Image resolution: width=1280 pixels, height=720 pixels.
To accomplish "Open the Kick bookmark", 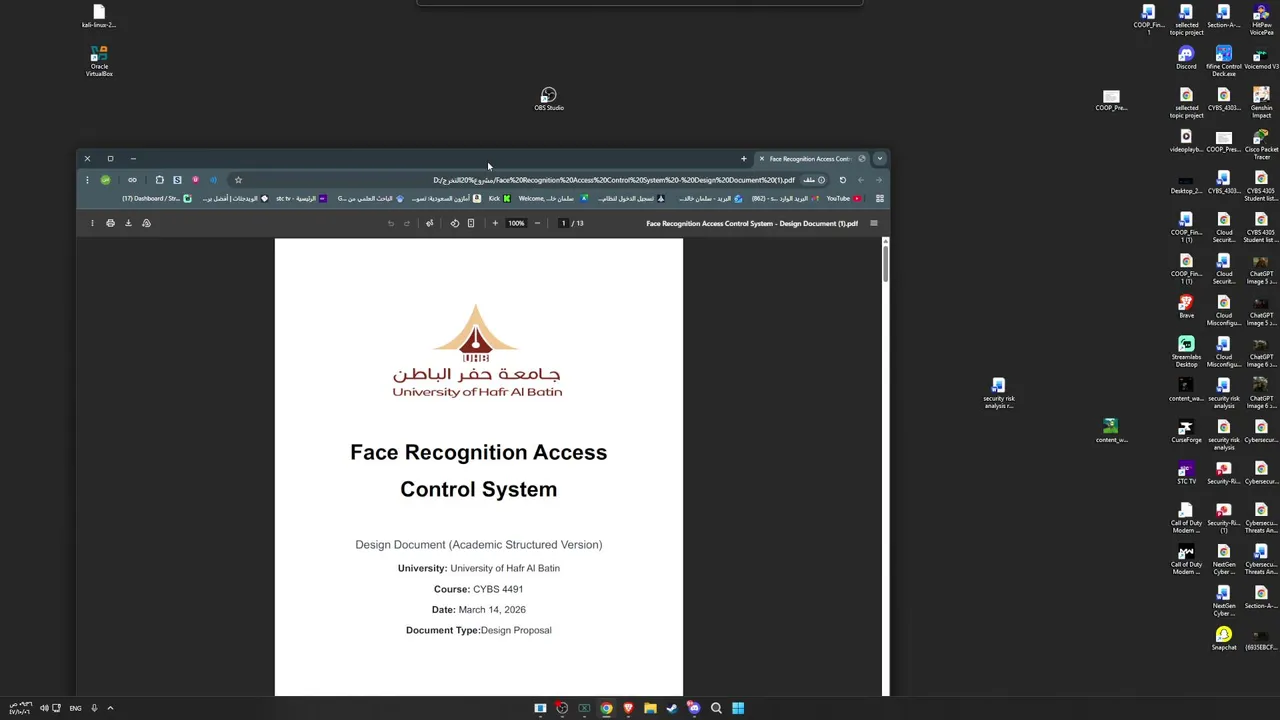I will (x=500, y=199).
